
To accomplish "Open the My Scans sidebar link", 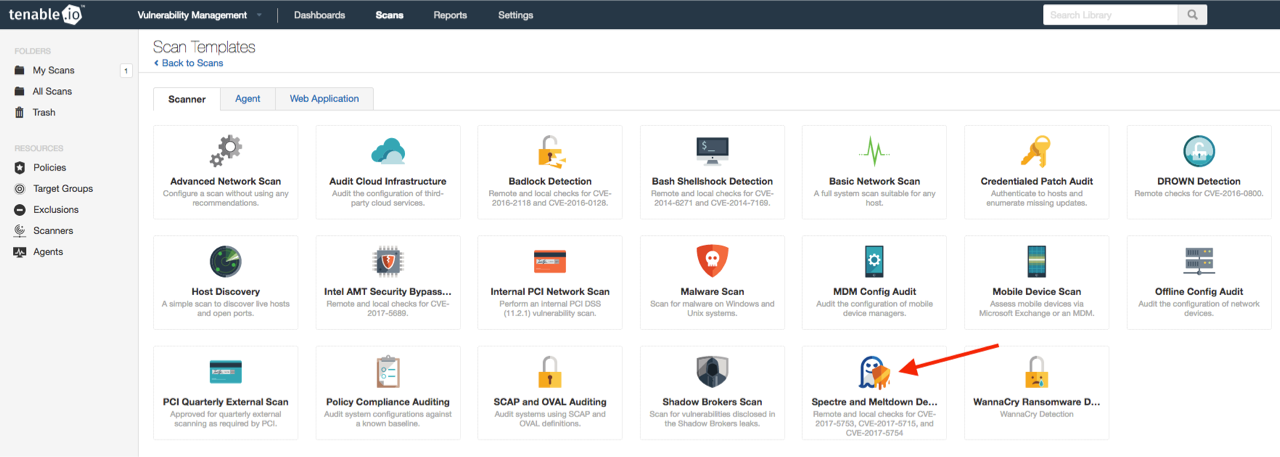I will pos(53,70).
